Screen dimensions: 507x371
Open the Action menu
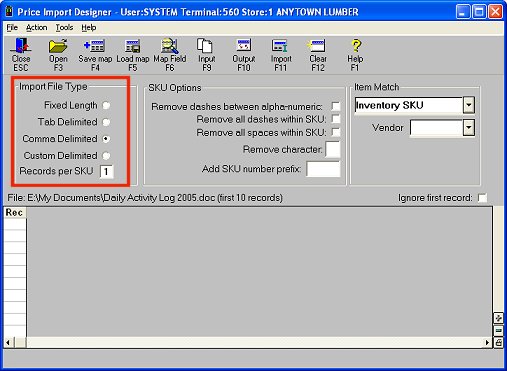[36, 28]
